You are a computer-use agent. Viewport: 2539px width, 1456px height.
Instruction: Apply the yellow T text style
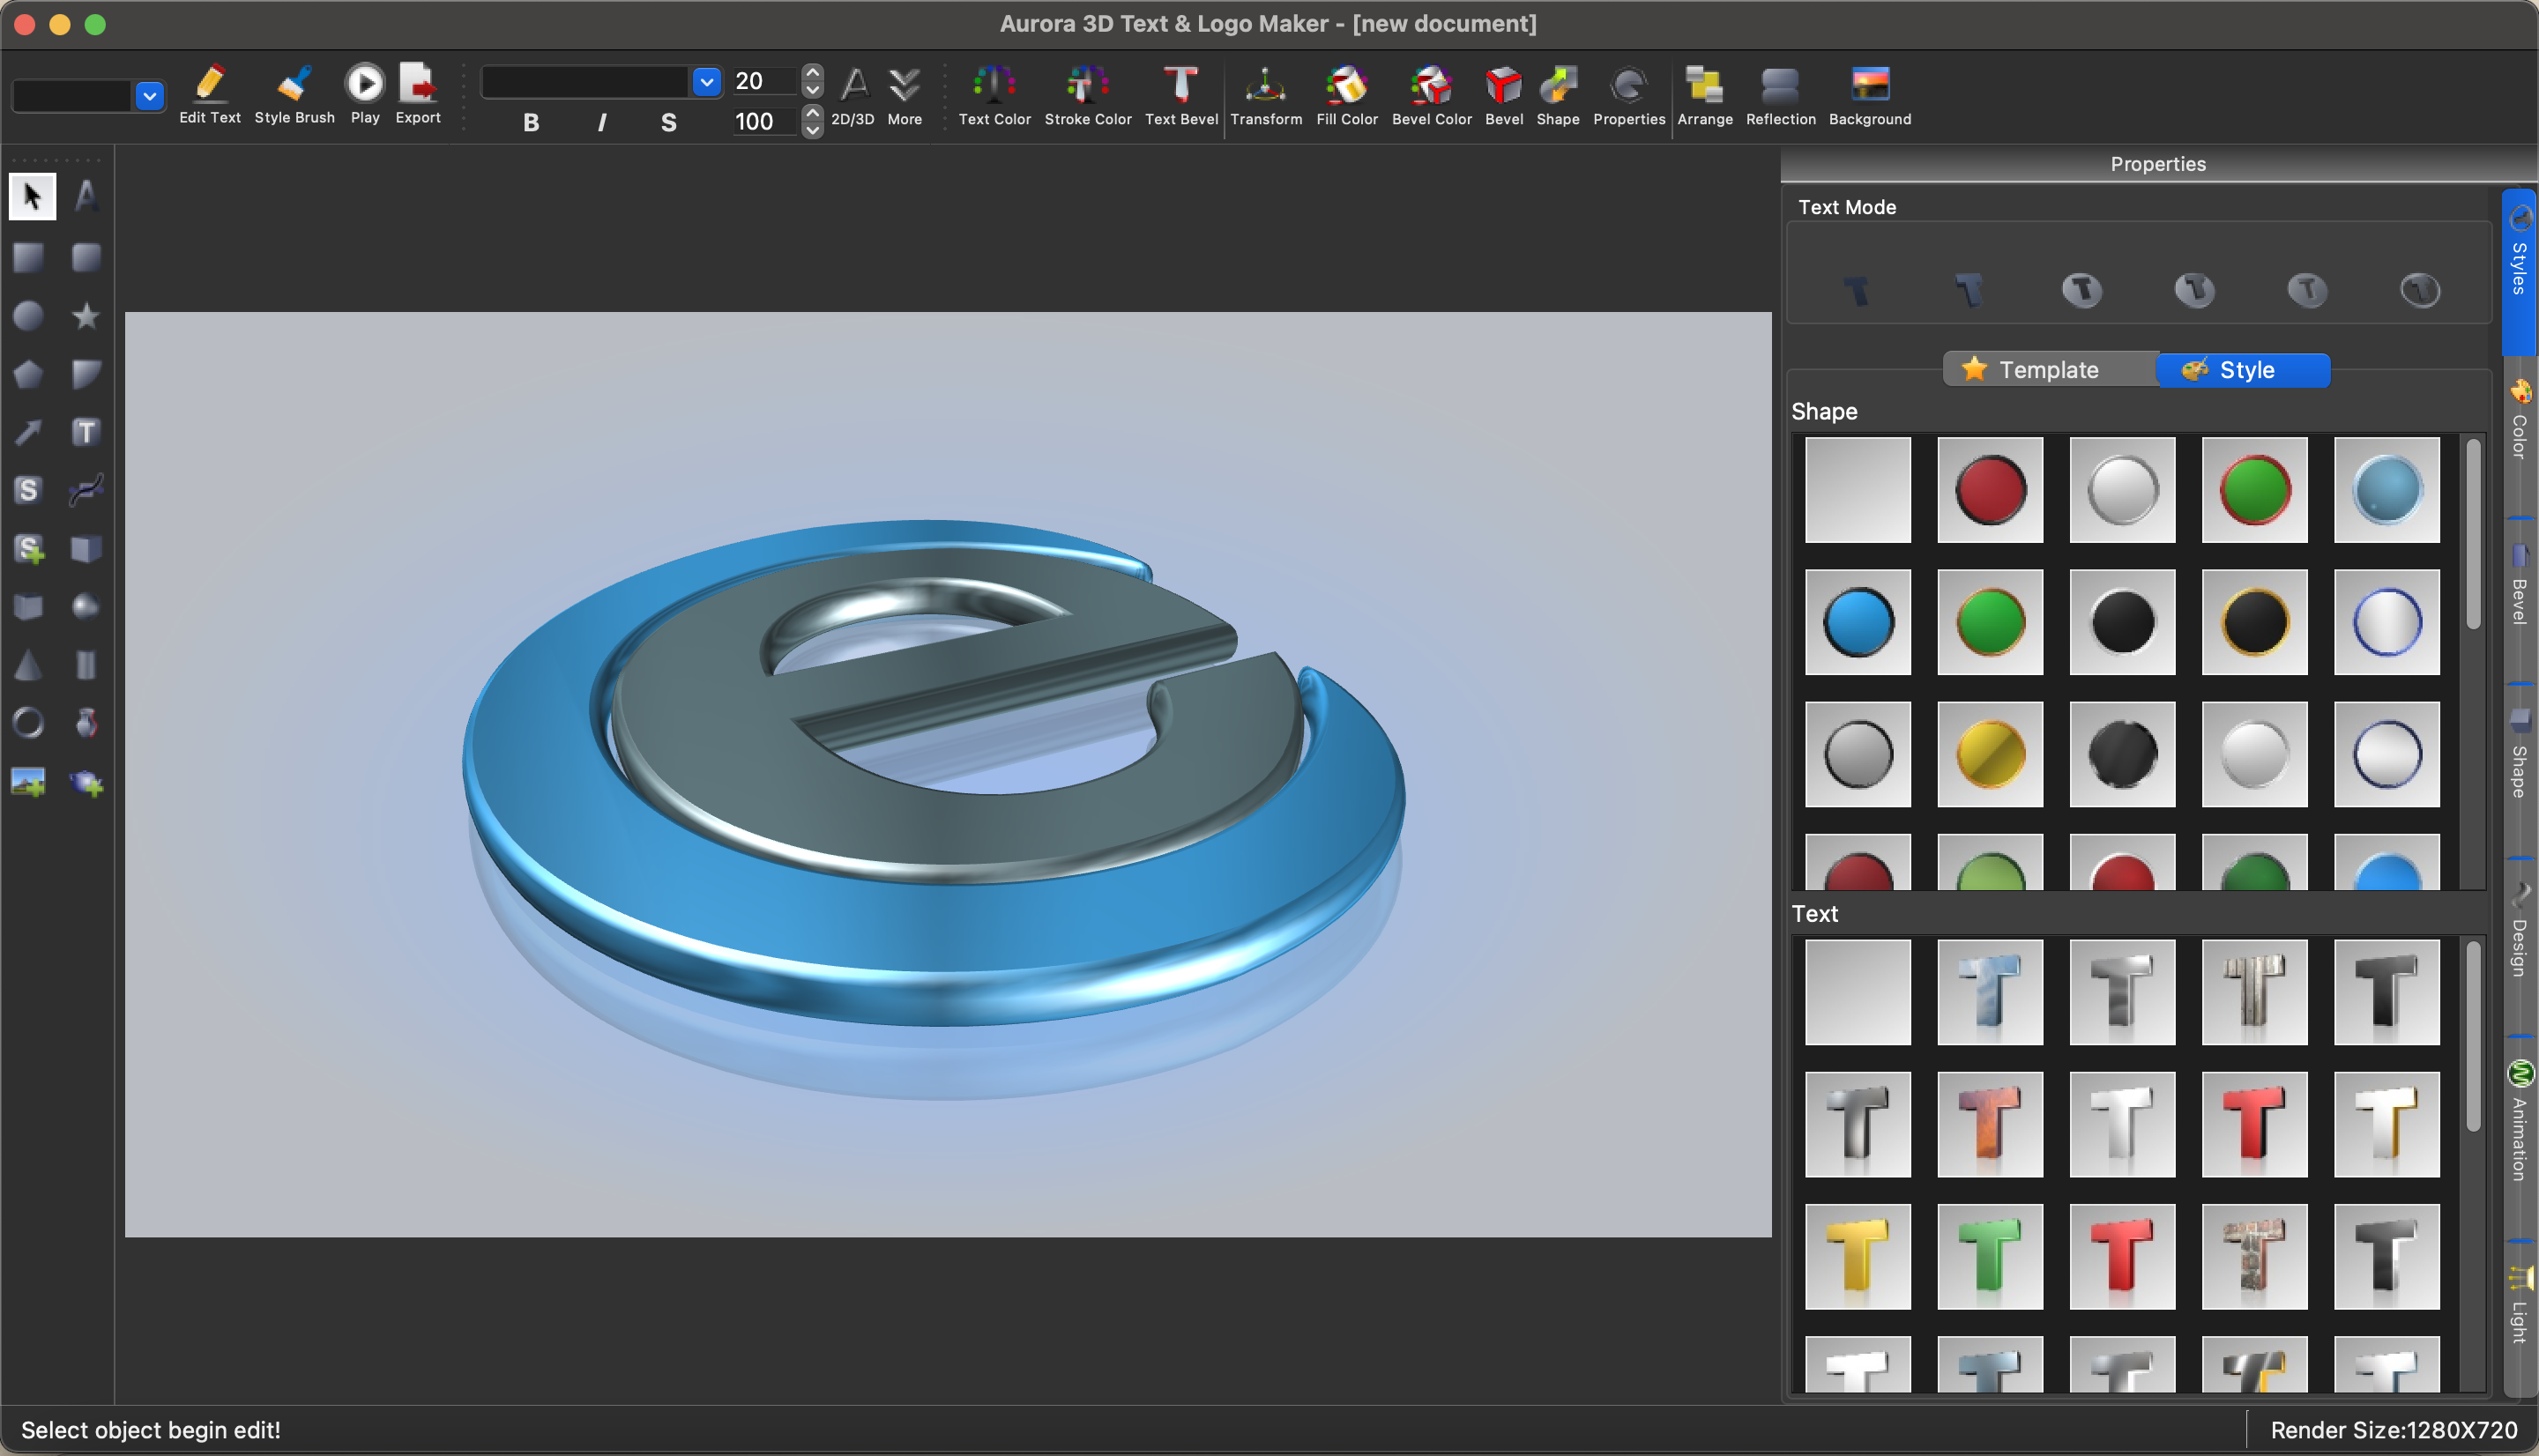click(1858, 1257)
